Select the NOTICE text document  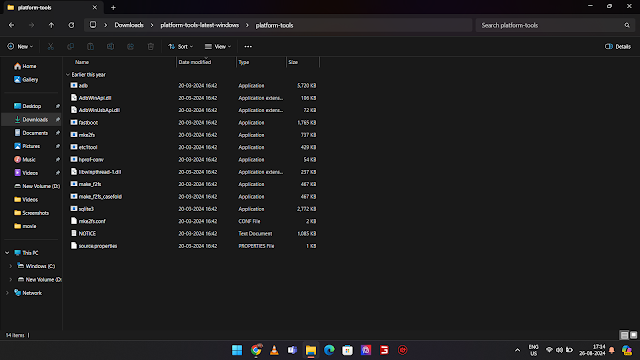[87, 233]
